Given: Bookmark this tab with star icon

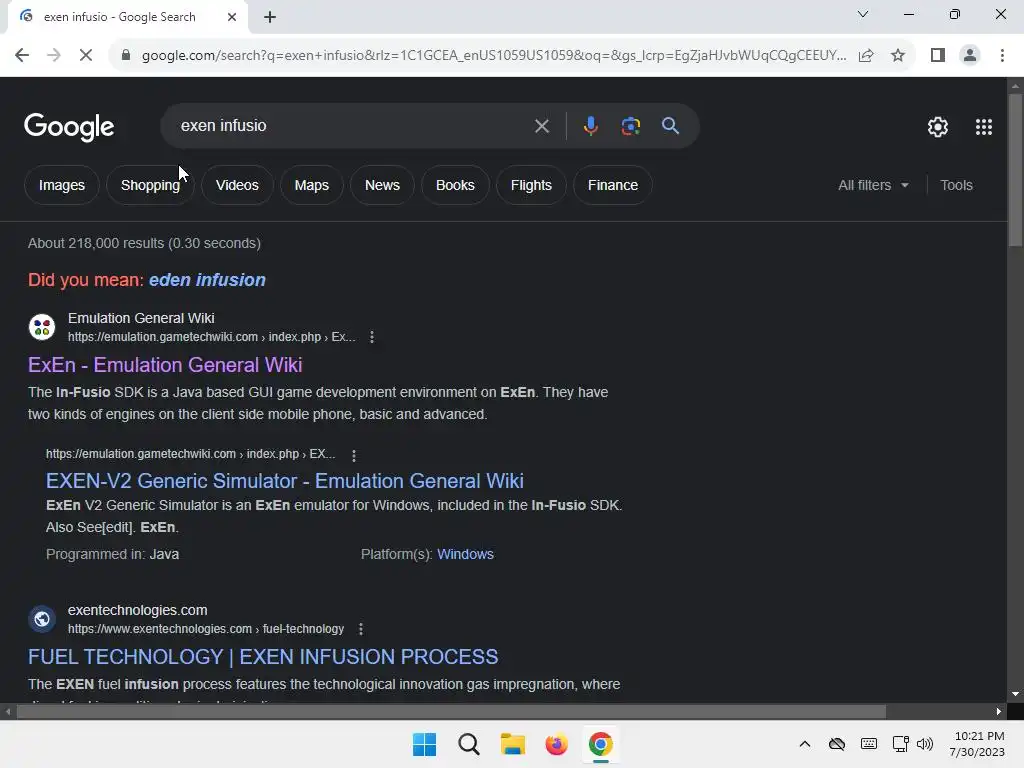Looking at the screenshot, I should click(x=898, y=56).
